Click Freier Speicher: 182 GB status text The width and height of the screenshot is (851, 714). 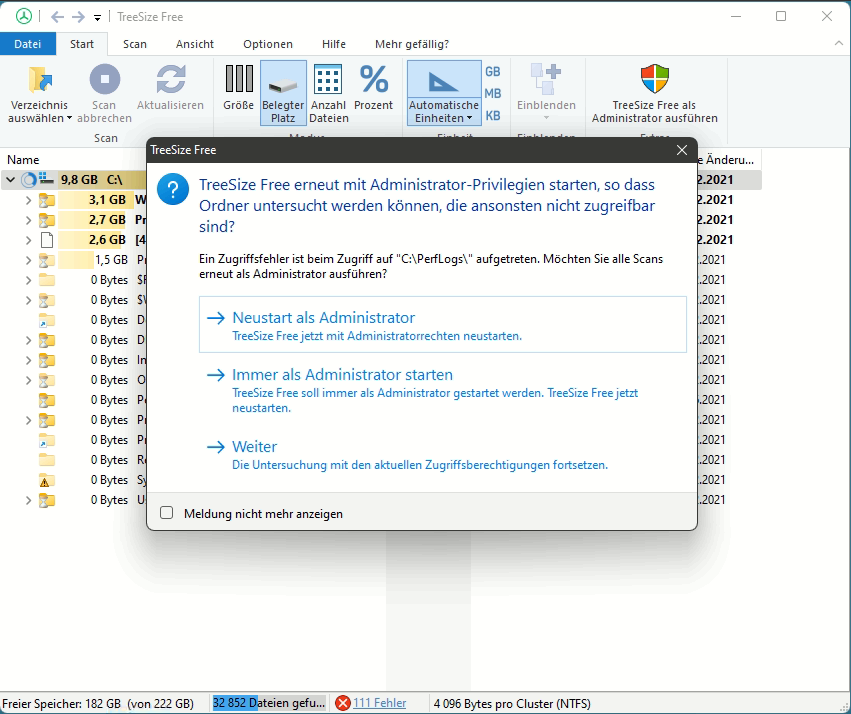click(x=98, y=704)
